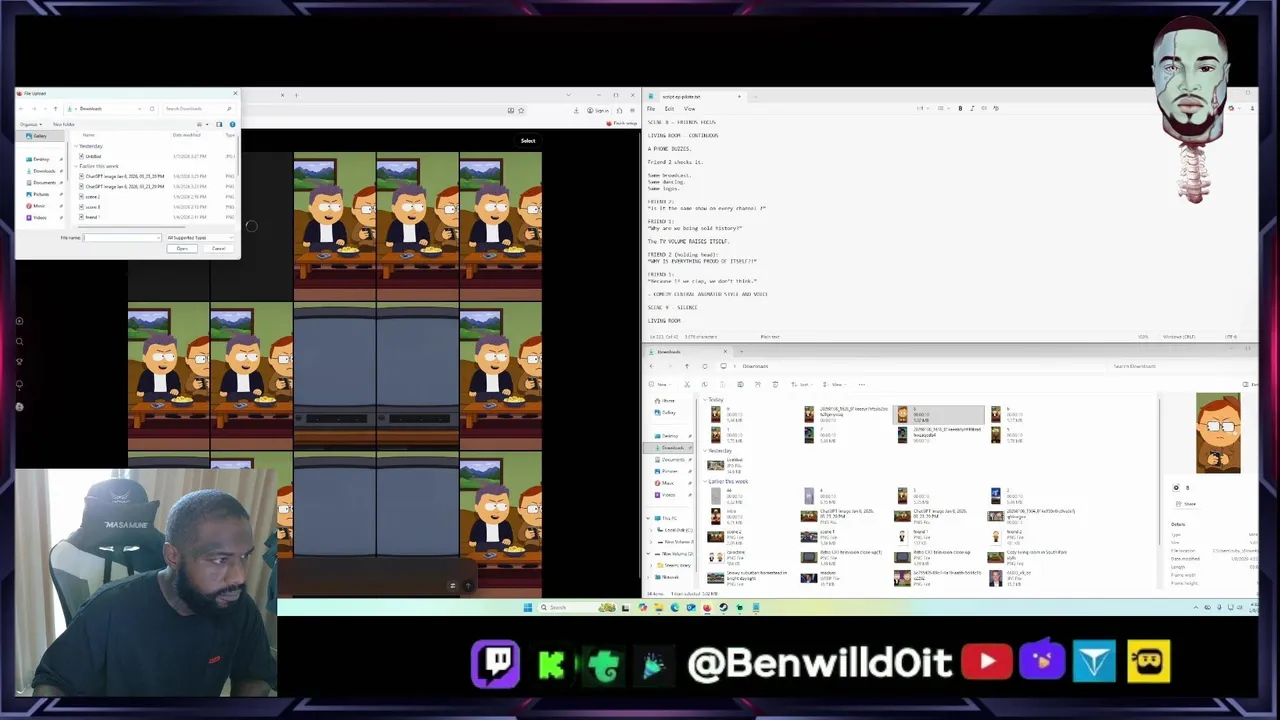Viewport: 1280px width, 720px height.
Task: Click the Delete trash icon in File Explorer
Action: pos(775,385)
